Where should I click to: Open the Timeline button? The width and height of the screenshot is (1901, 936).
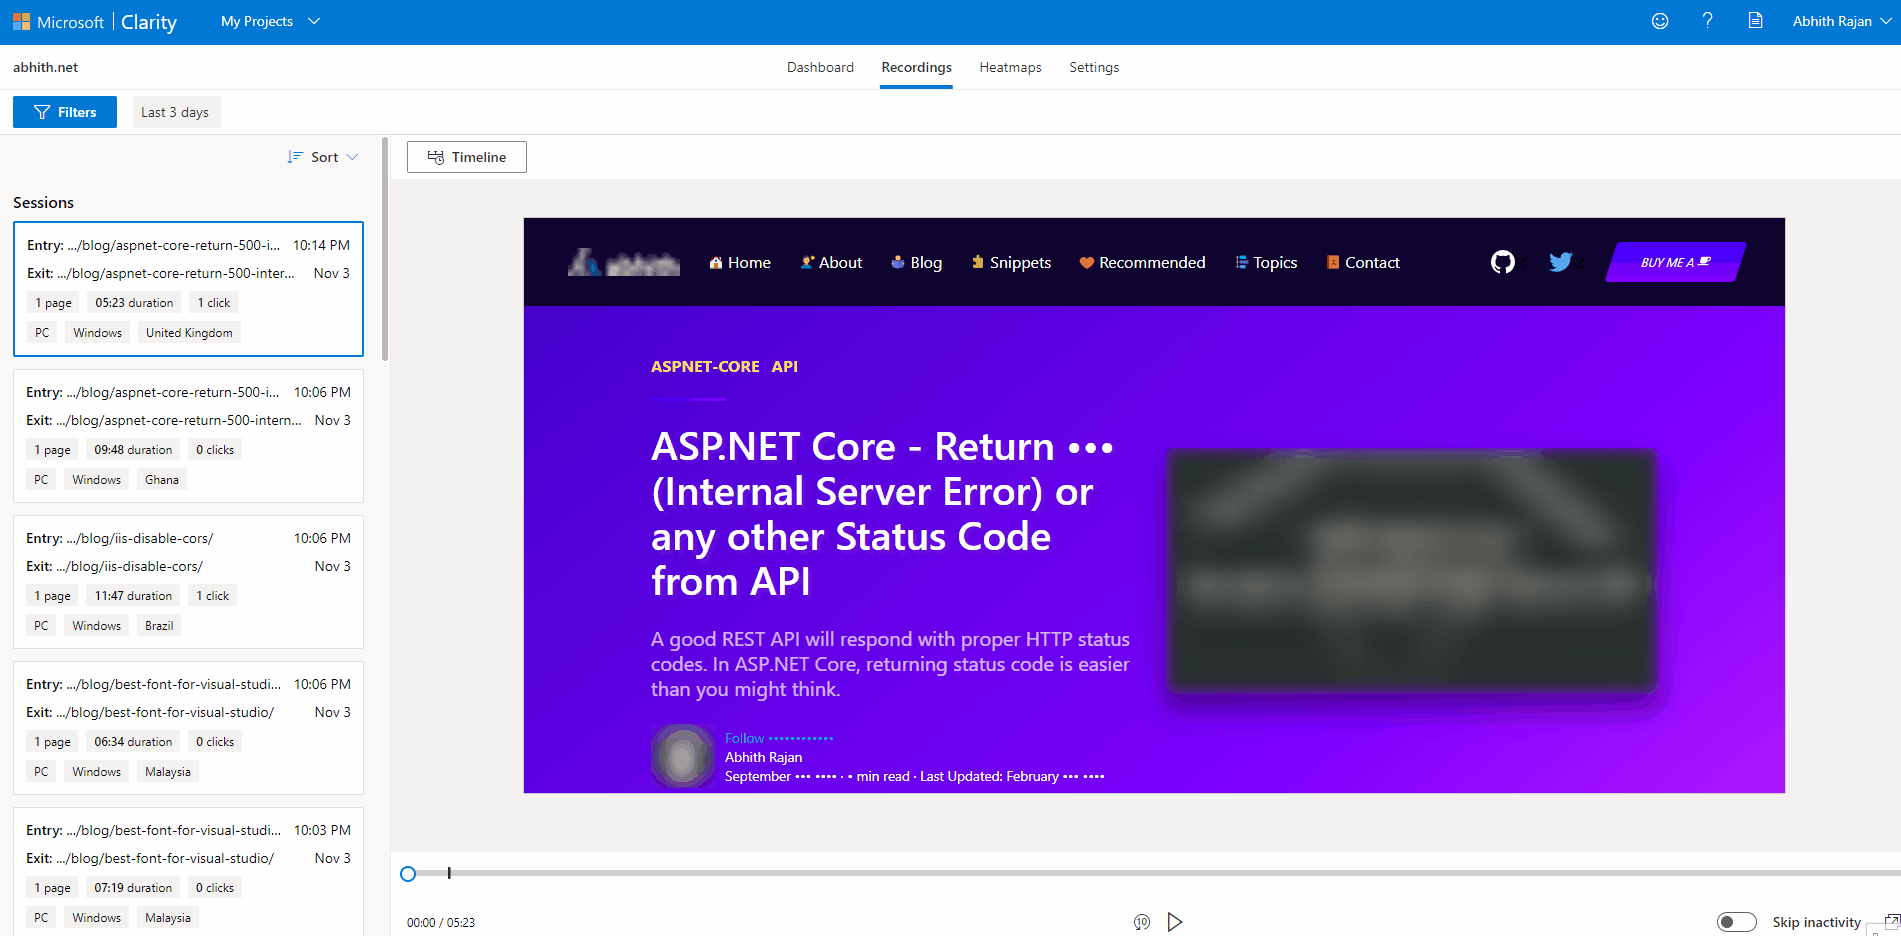pos(467,157)
